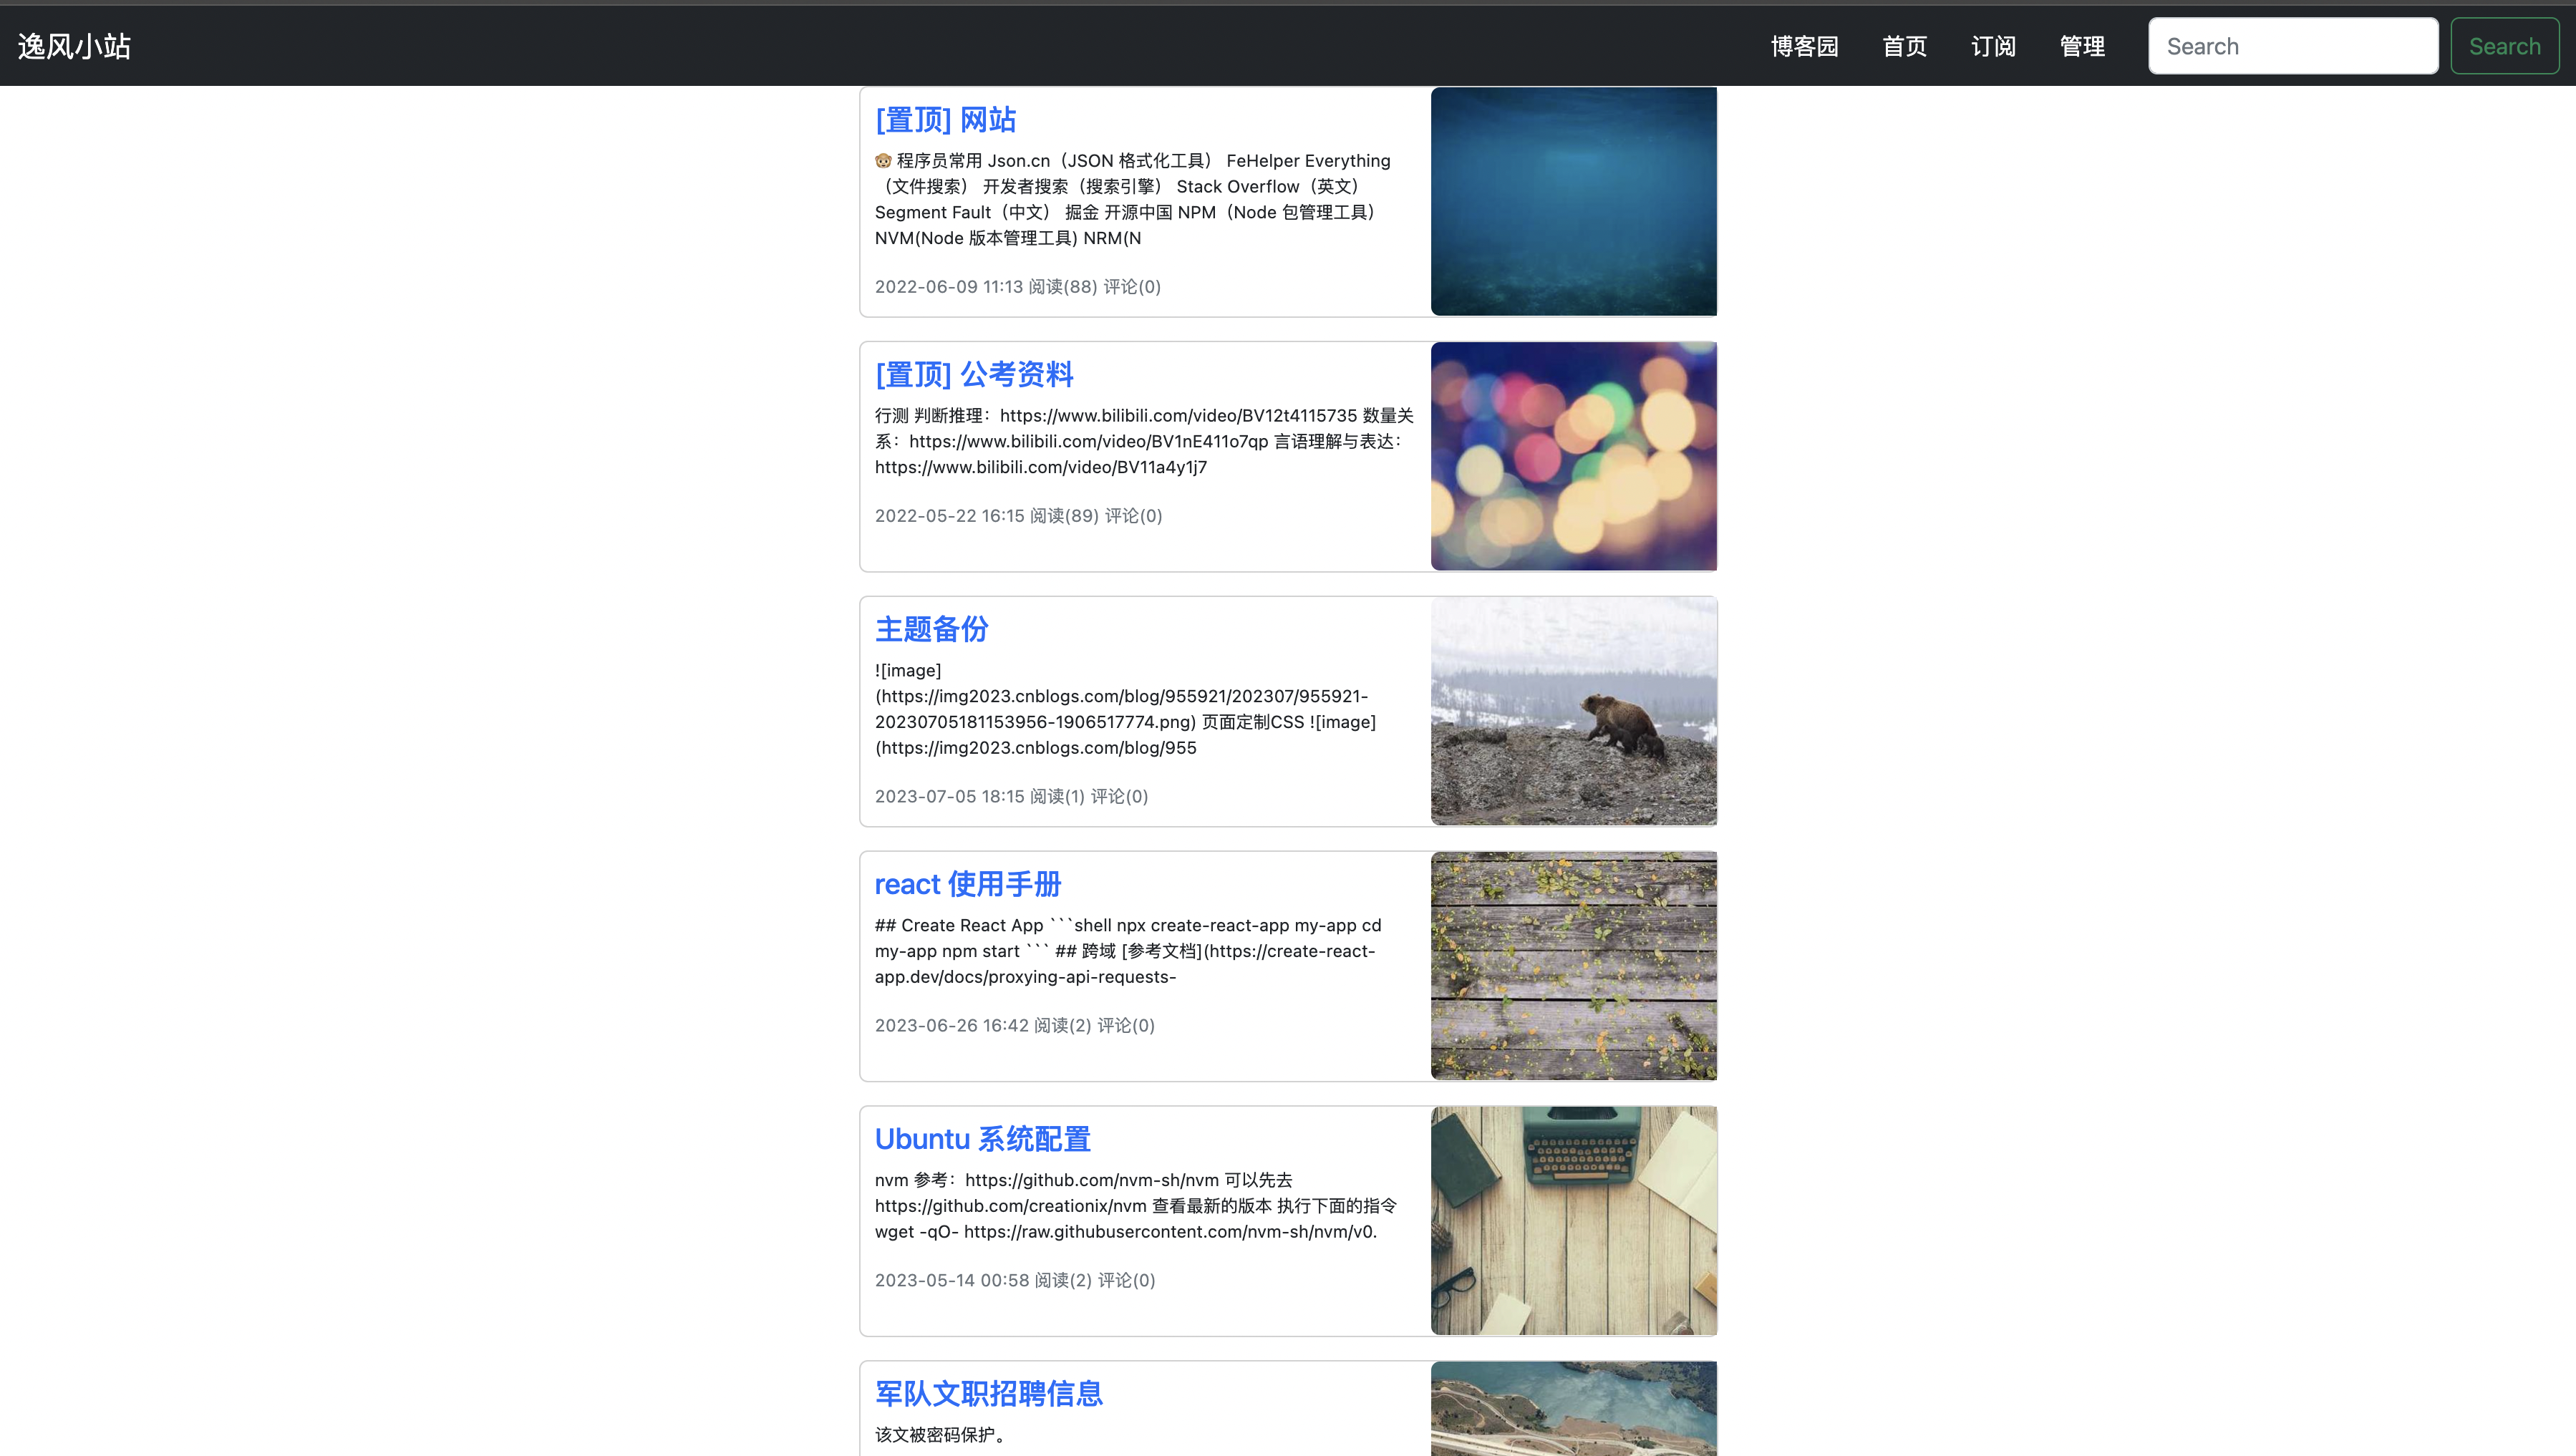Focus the Search input field
The height and width of the screenshot is (1456, 2576).
[2292, 46]
